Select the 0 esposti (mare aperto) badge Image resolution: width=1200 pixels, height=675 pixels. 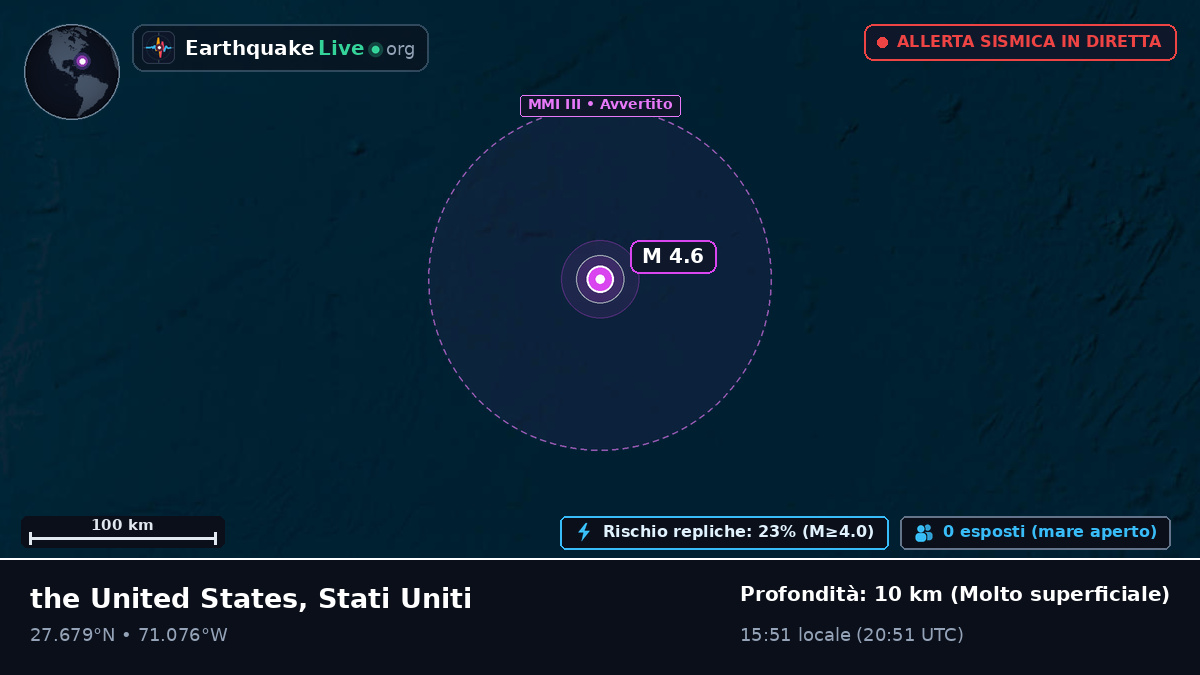pos(1035,533)
